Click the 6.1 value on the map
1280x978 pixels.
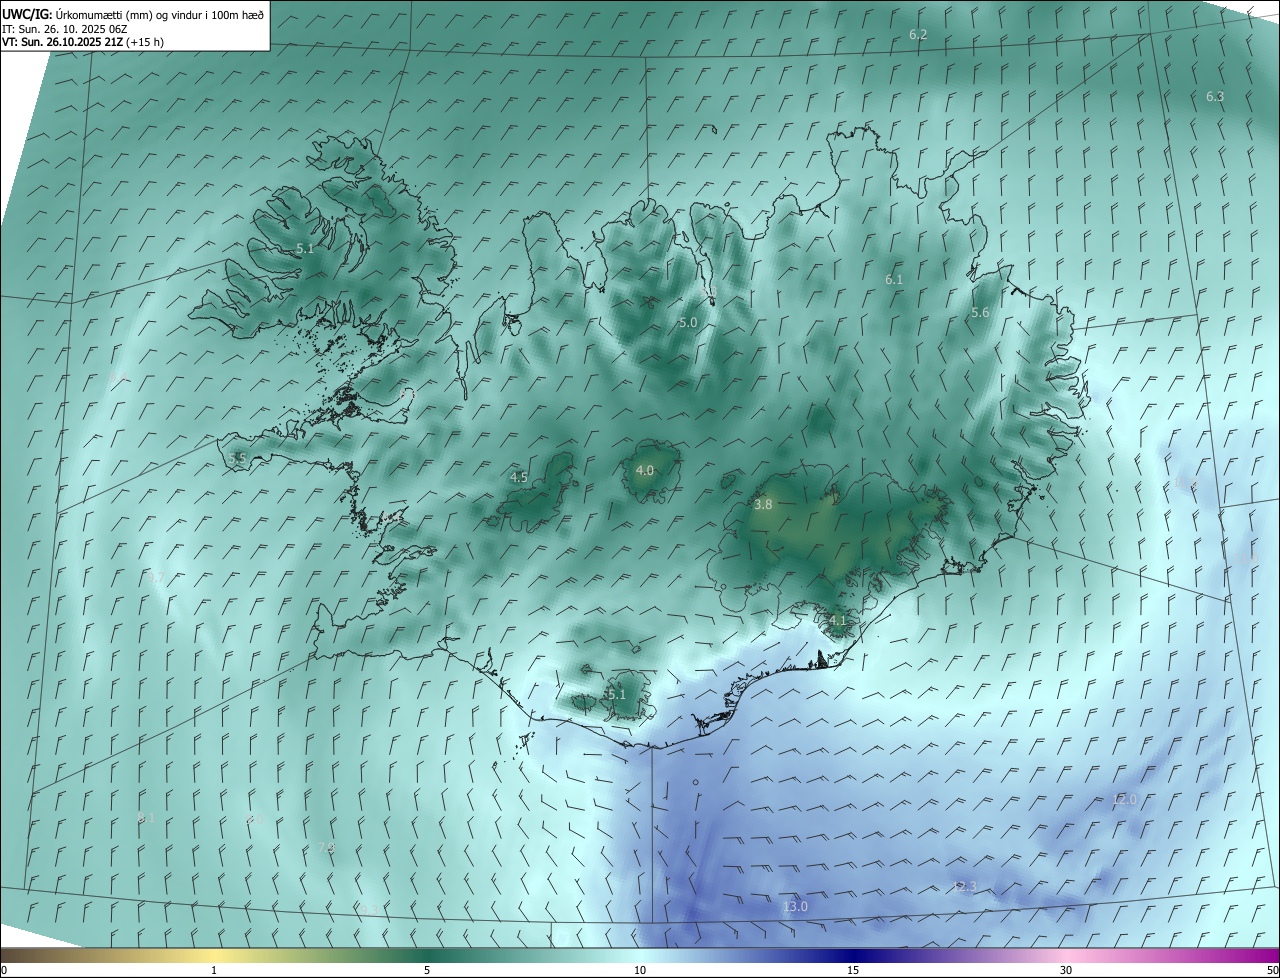click(894, 280)
